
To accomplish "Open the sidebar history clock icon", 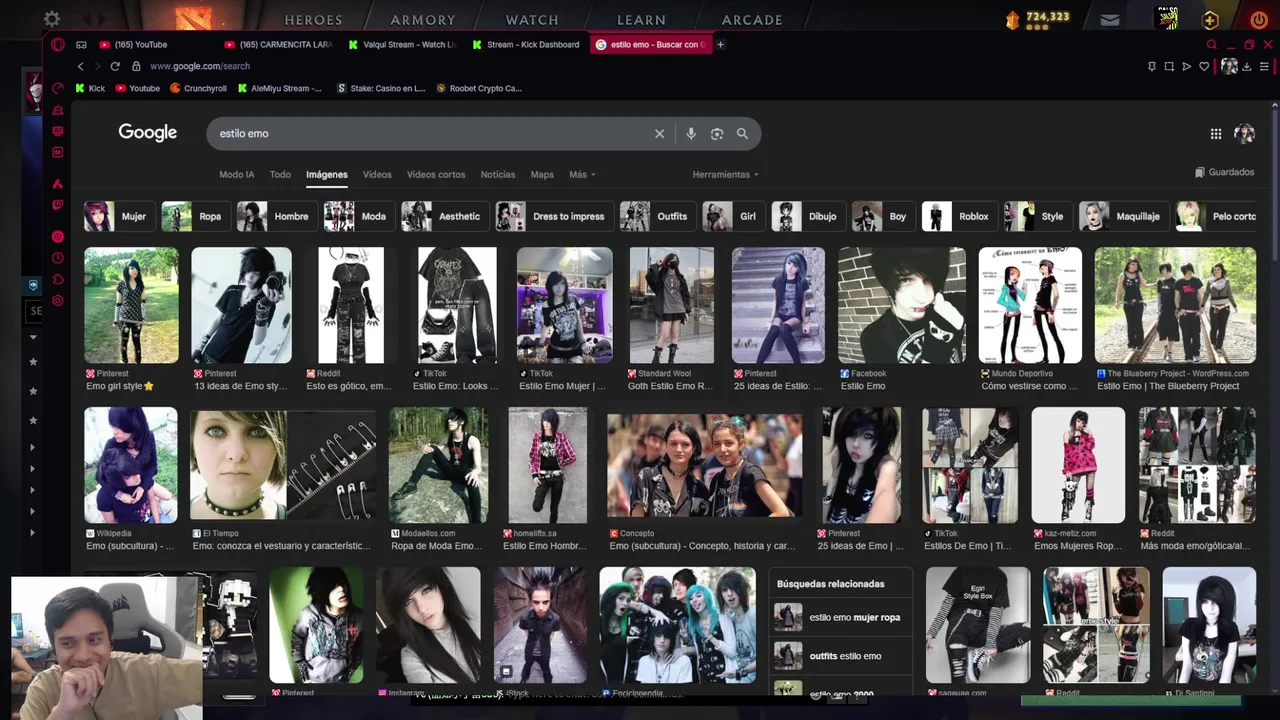I will [x=58, y=258].
